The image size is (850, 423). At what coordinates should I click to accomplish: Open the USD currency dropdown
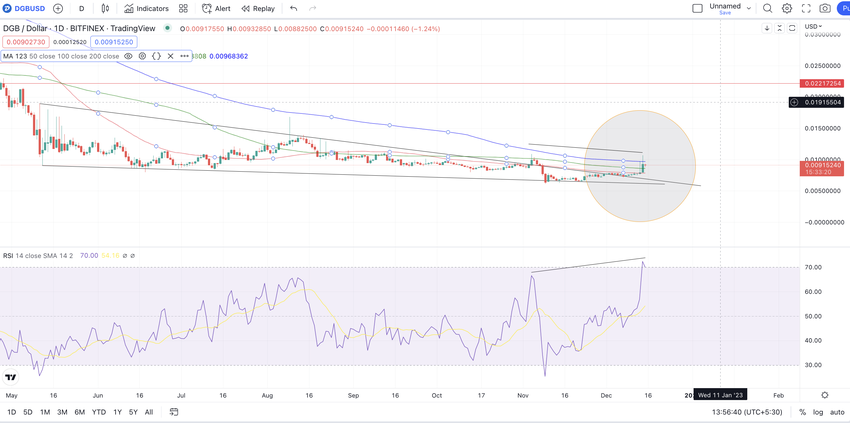[813, 26]
